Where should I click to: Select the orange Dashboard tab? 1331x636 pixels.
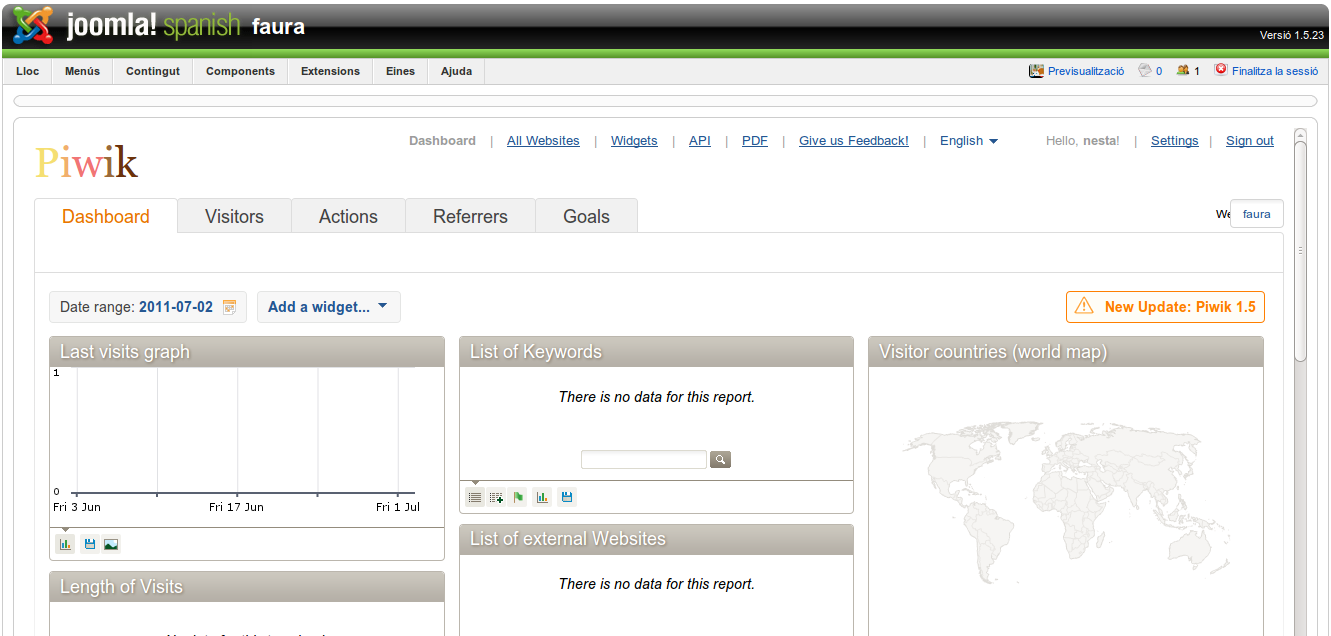106,216
